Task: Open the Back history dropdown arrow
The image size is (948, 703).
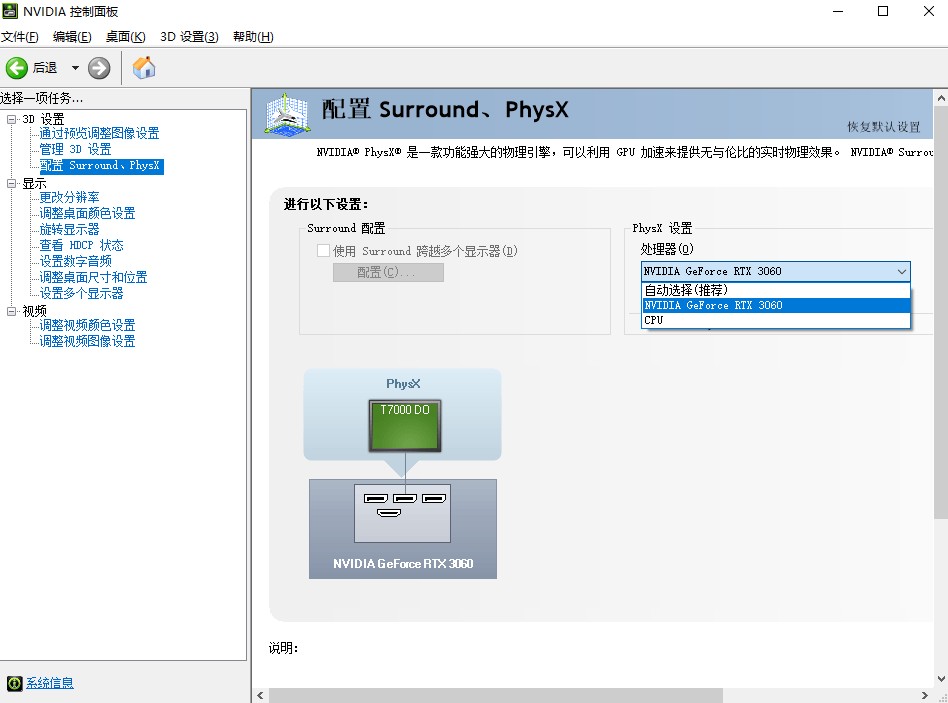Action: [x=75, y=68]
